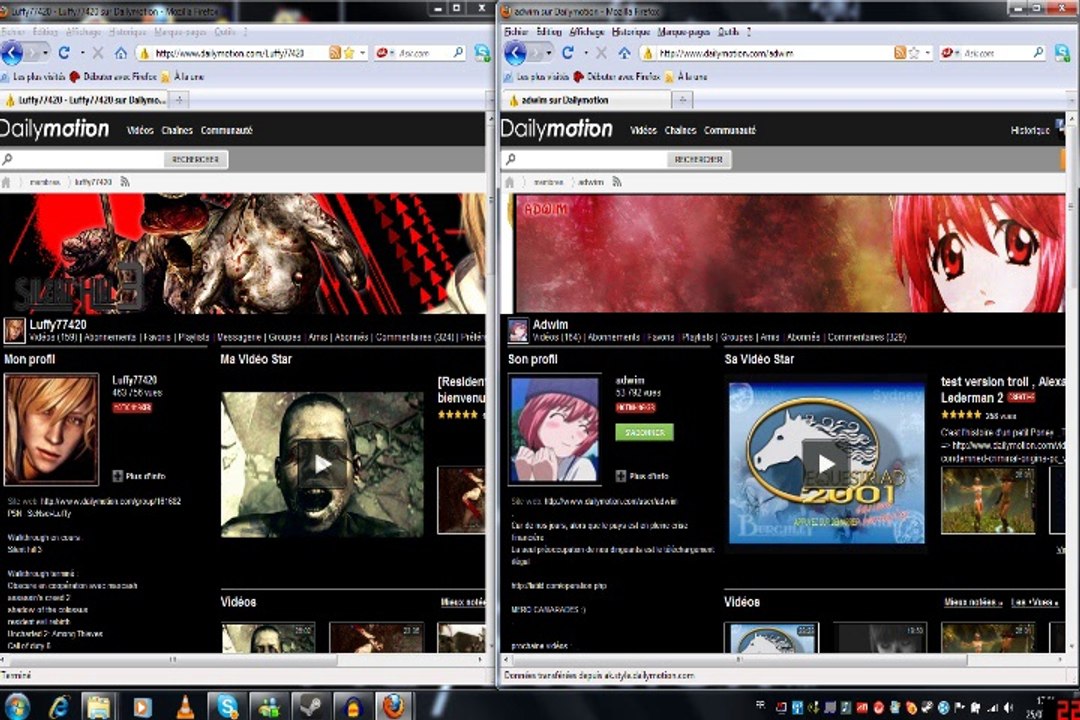Screen dimensions: 1080x720
Task: Open Historique menu in the adwim window
Action: coord(631,32)
